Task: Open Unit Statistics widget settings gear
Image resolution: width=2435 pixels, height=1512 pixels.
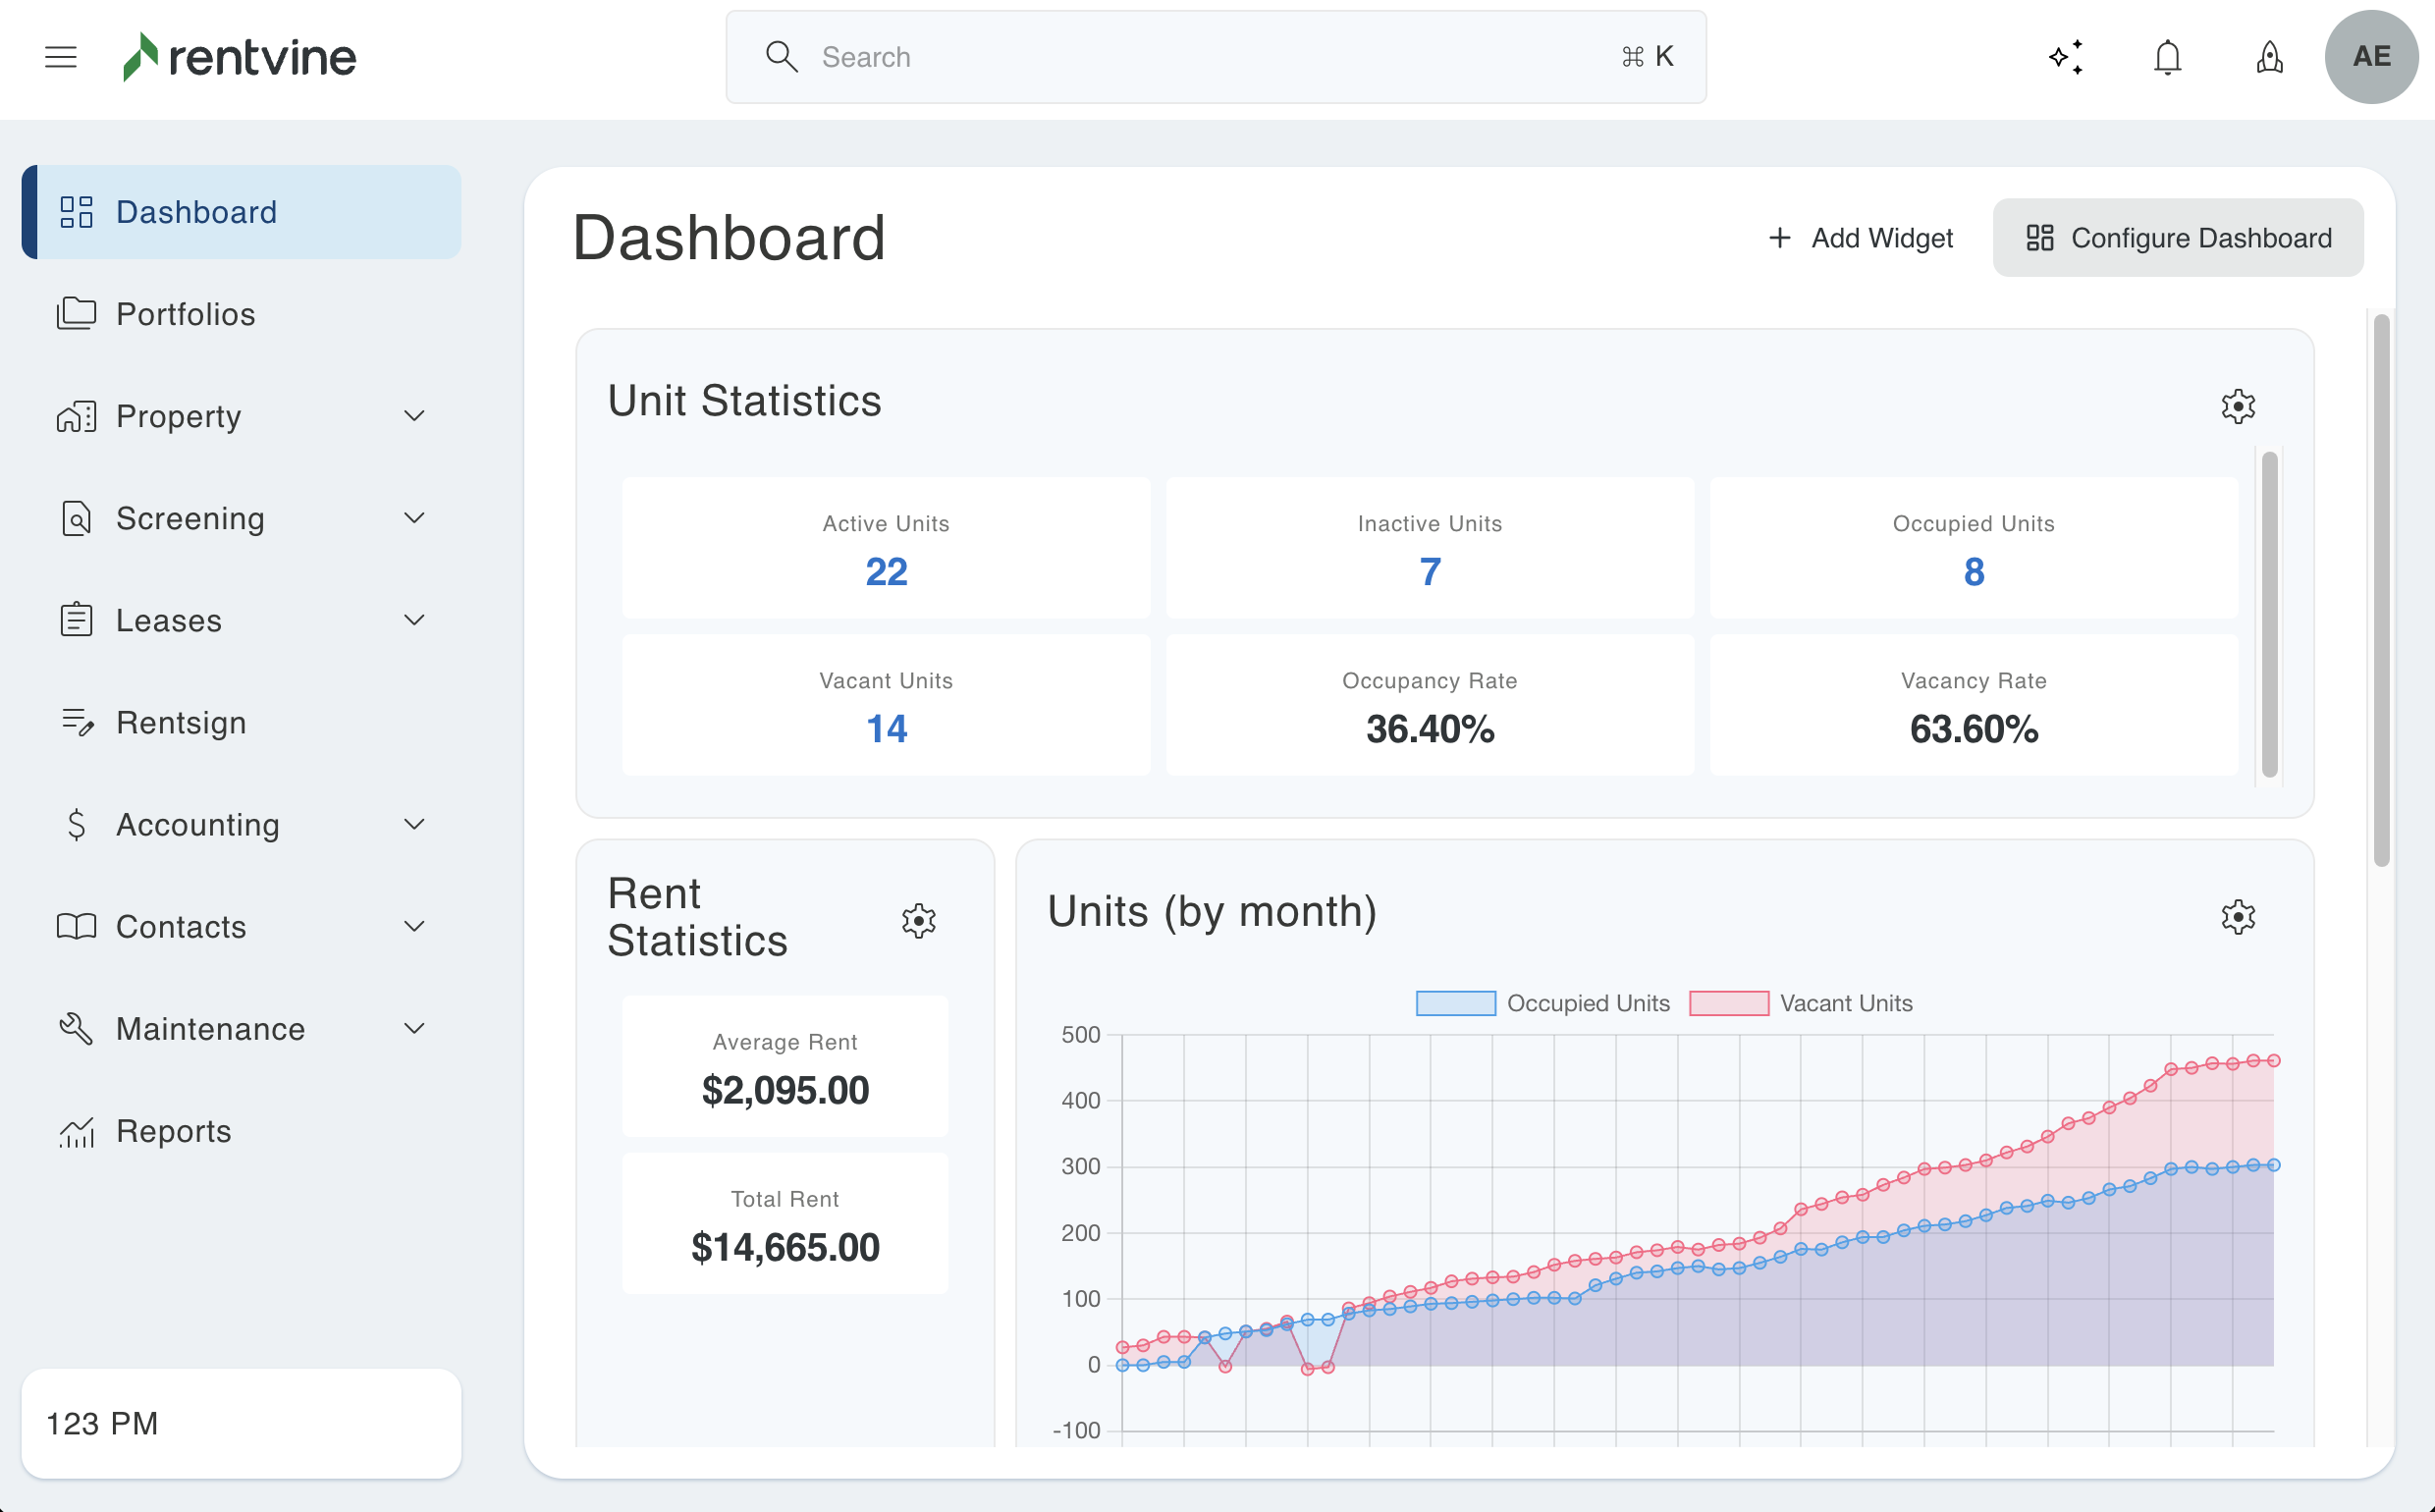Action: pos(2238,406)
